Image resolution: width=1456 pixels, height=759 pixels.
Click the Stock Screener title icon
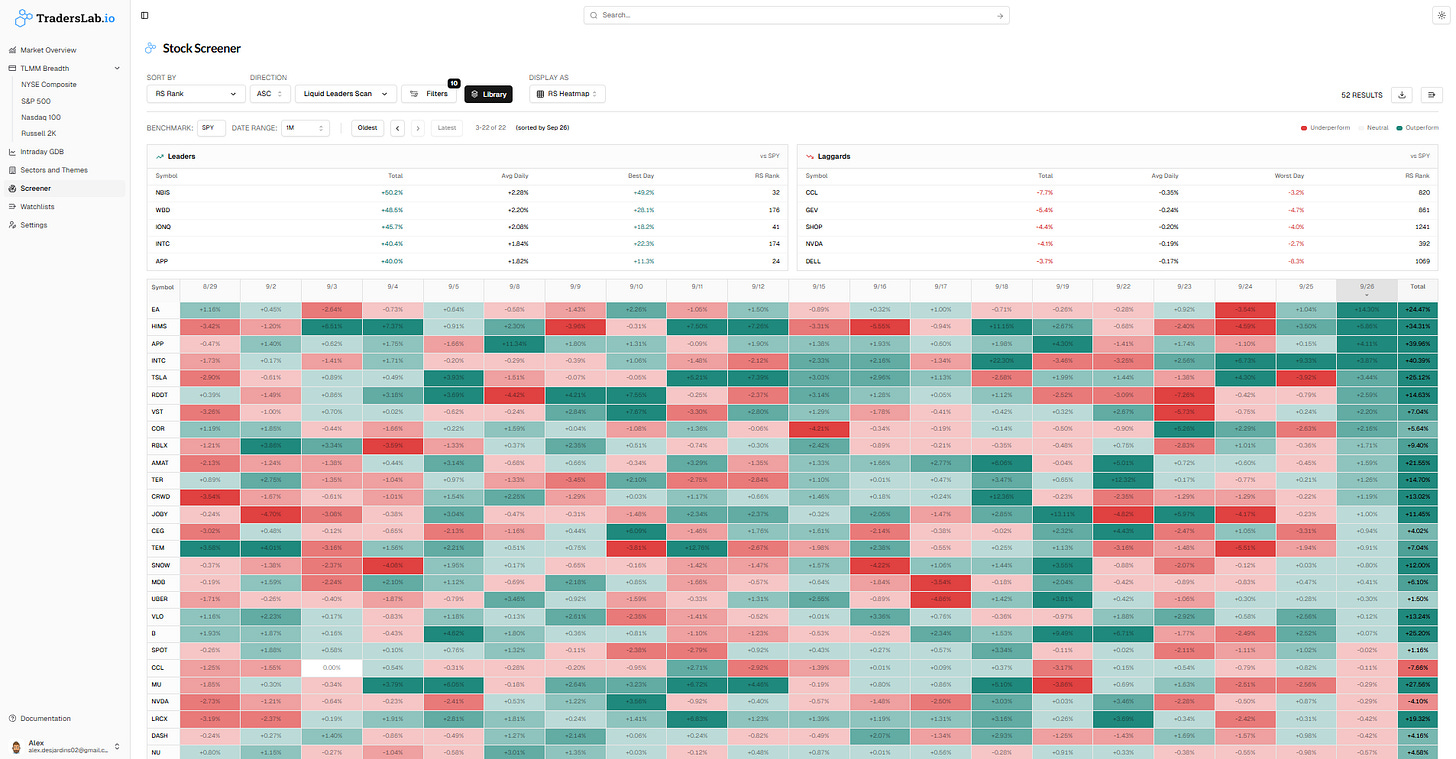[x=151, y=48]
